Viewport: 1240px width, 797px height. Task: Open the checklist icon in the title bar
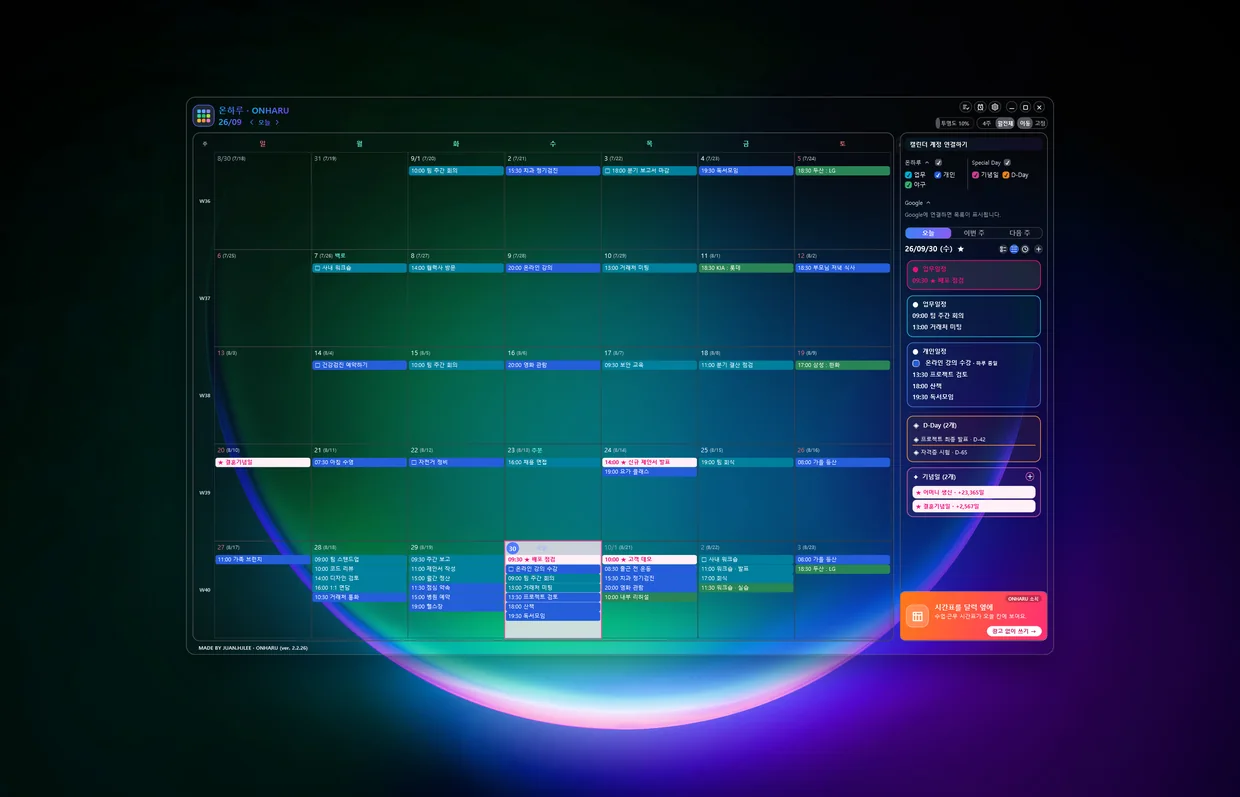click(965, 107)
